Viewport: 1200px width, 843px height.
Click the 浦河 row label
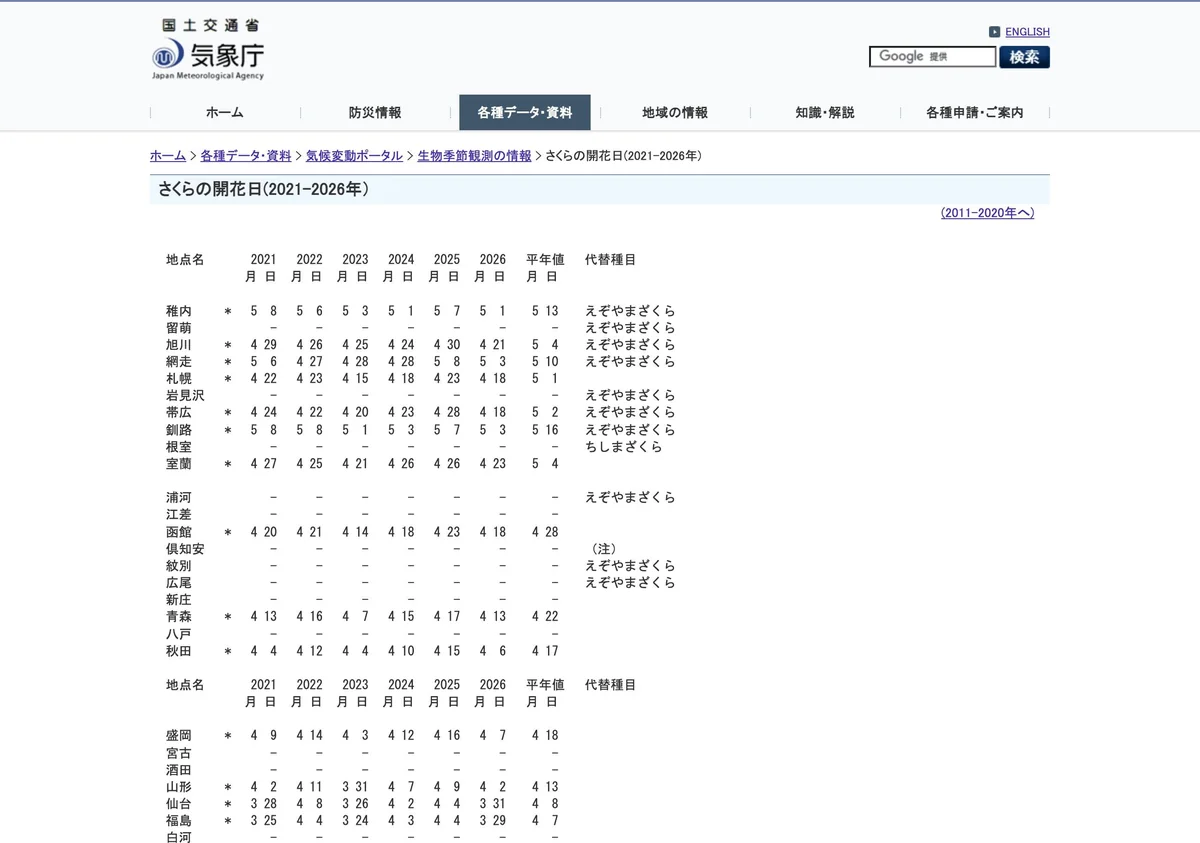pos(179,498)
